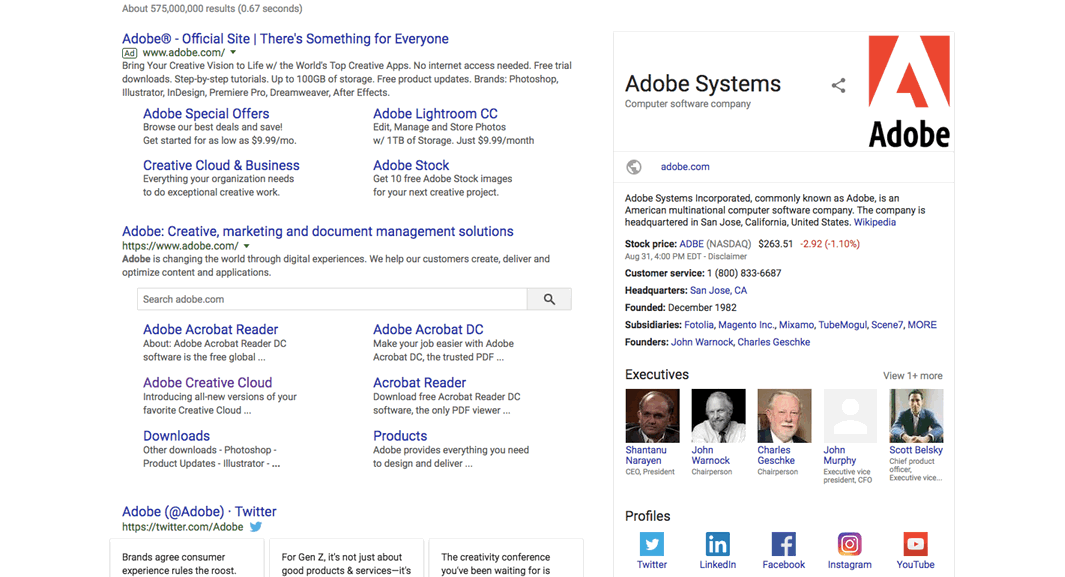Screen dimensions: 1065x577
Task: Open Adobe Special Offers link
Action: 206,113
